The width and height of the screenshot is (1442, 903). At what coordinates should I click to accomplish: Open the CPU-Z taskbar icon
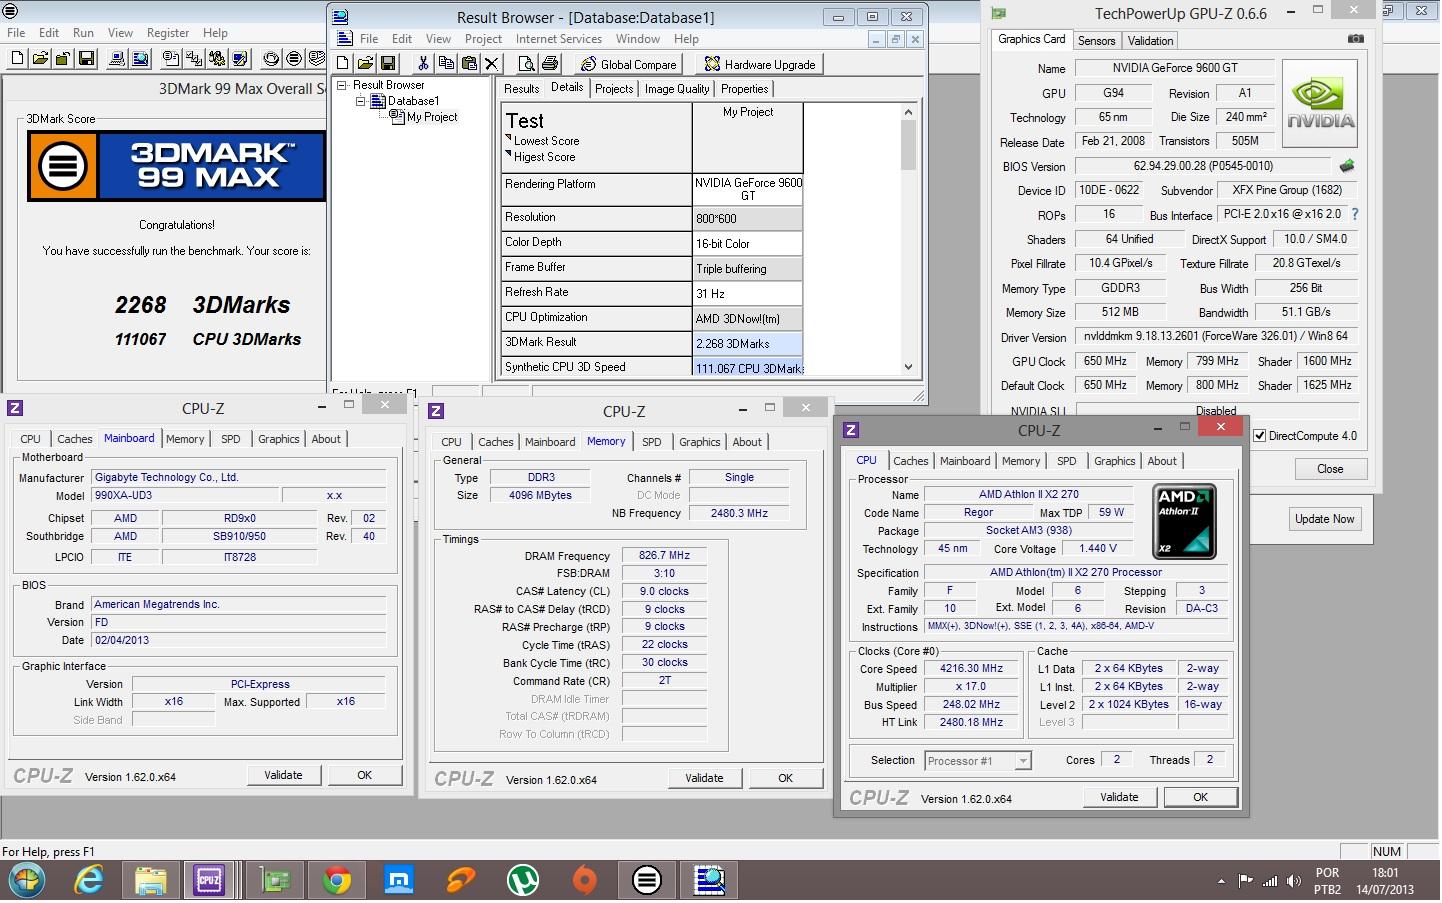click(x=209, y=880)
